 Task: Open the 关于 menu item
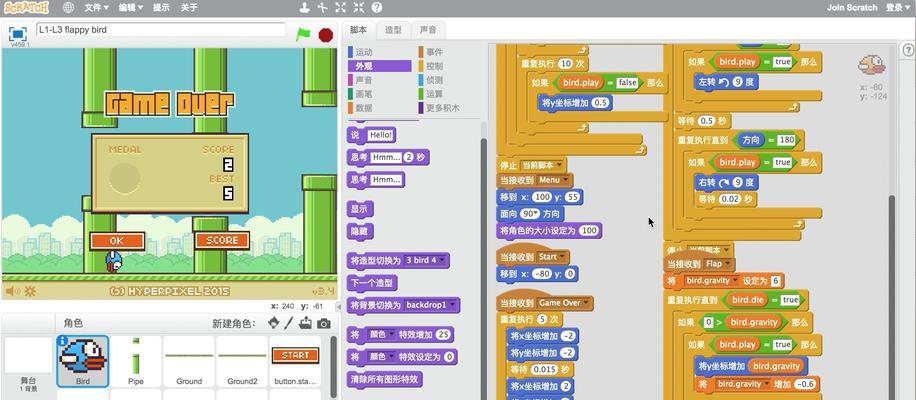[189, 8]
